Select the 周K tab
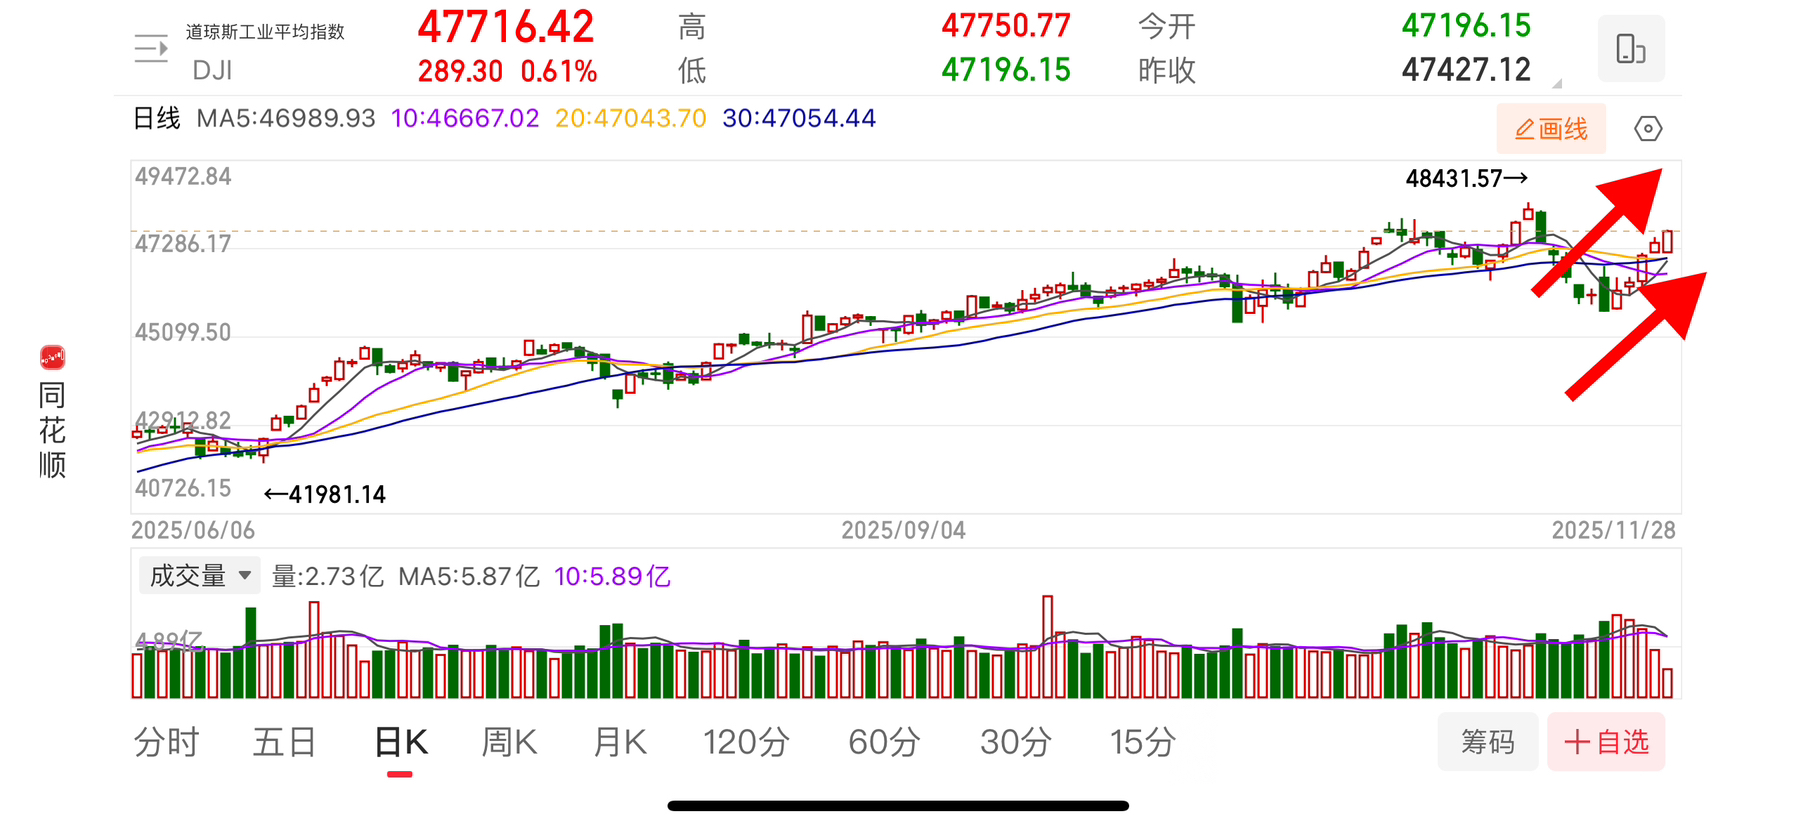This screenshot has width=1796, height=828. [x=509, y=742]
